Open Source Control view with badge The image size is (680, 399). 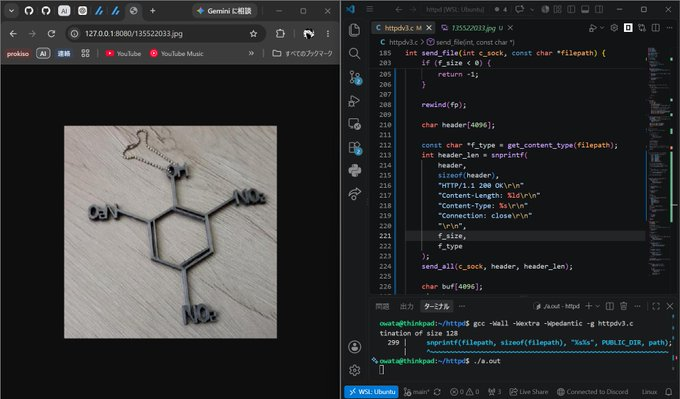(x=355, y=78)
